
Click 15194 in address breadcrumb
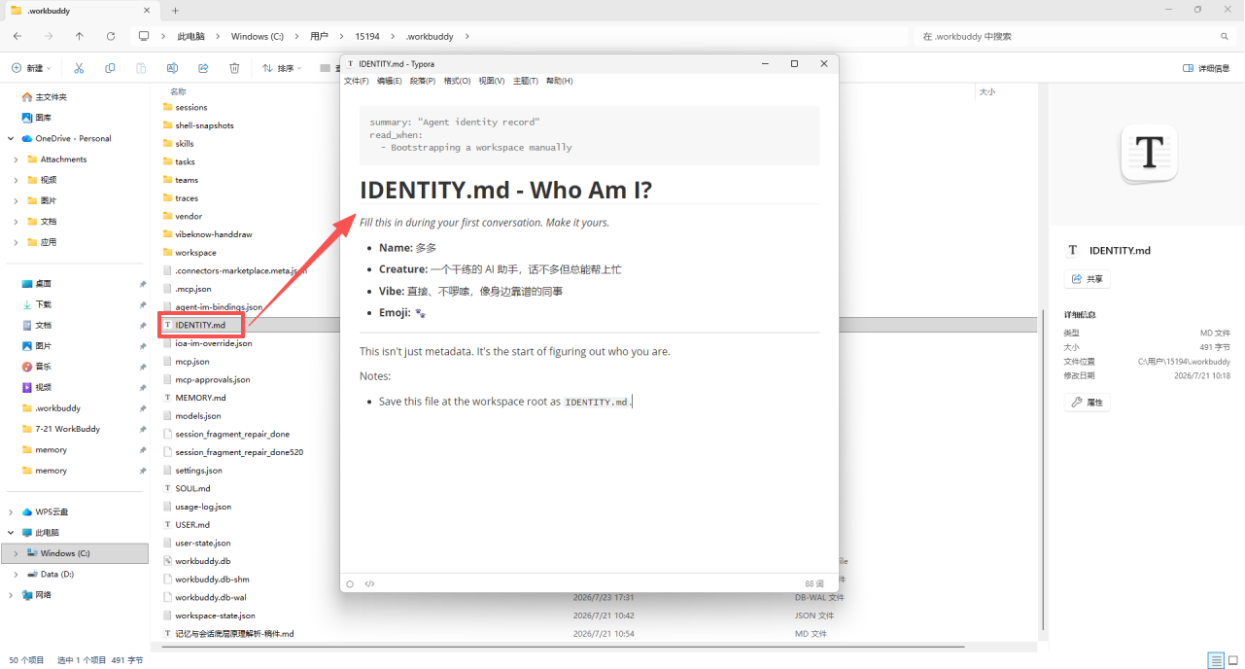point(367,36)
